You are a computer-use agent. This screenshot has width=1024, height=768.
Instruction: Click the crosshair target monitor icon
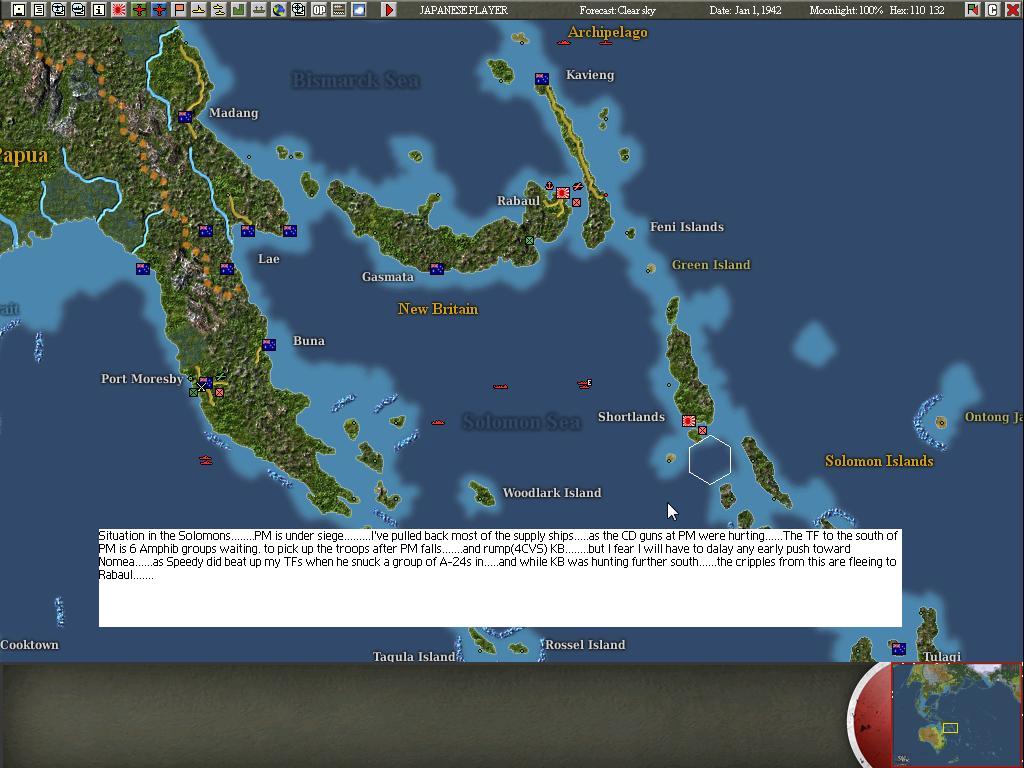click(298, 10)
